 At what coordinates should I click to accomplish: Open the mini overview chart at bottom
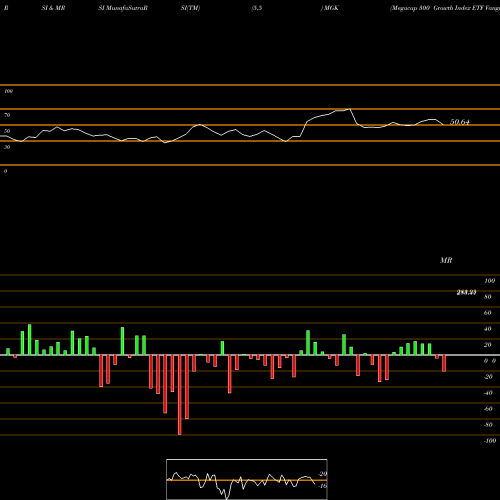pyautogui.click(x=247, y=479)
